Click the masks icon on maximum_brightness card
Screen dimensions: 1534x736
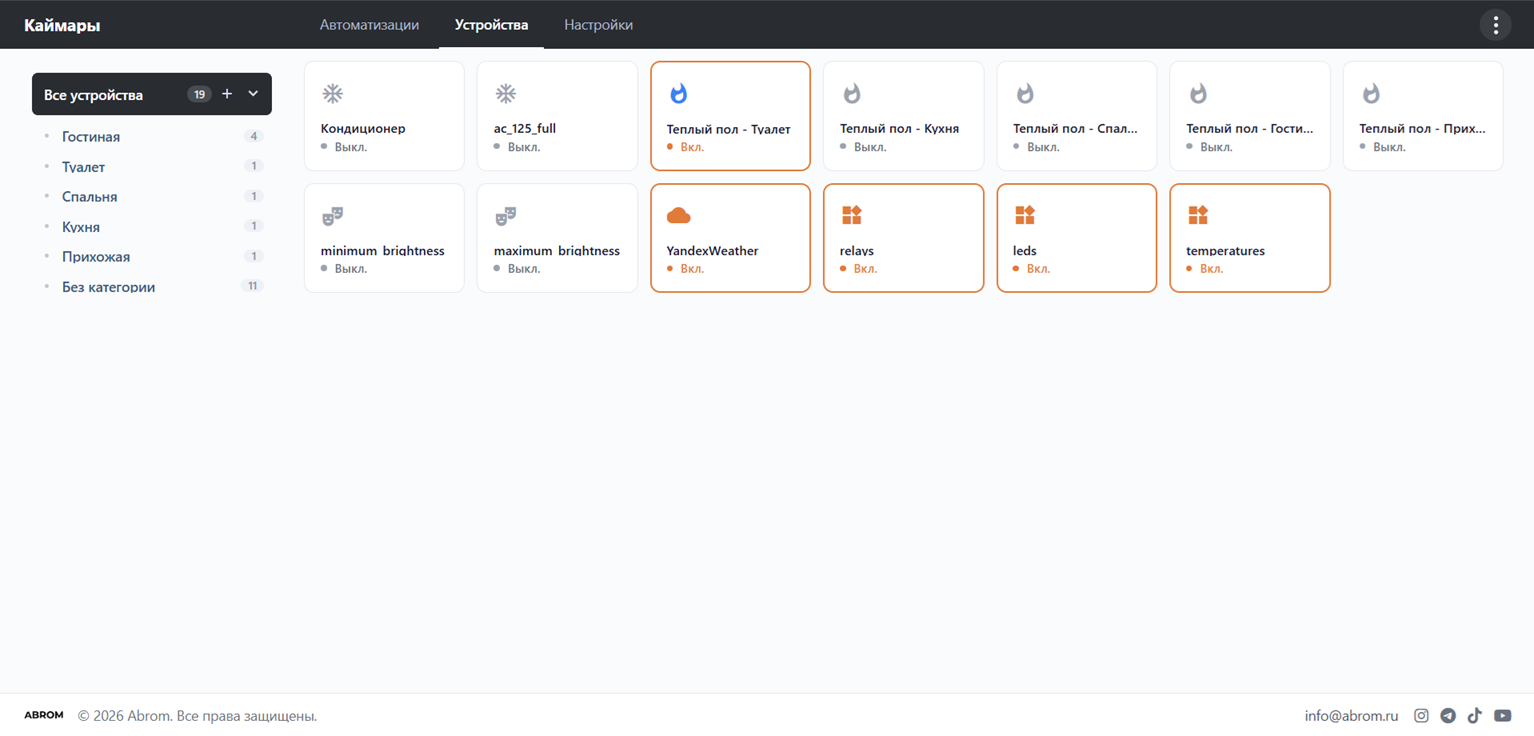tap(506, 216)
